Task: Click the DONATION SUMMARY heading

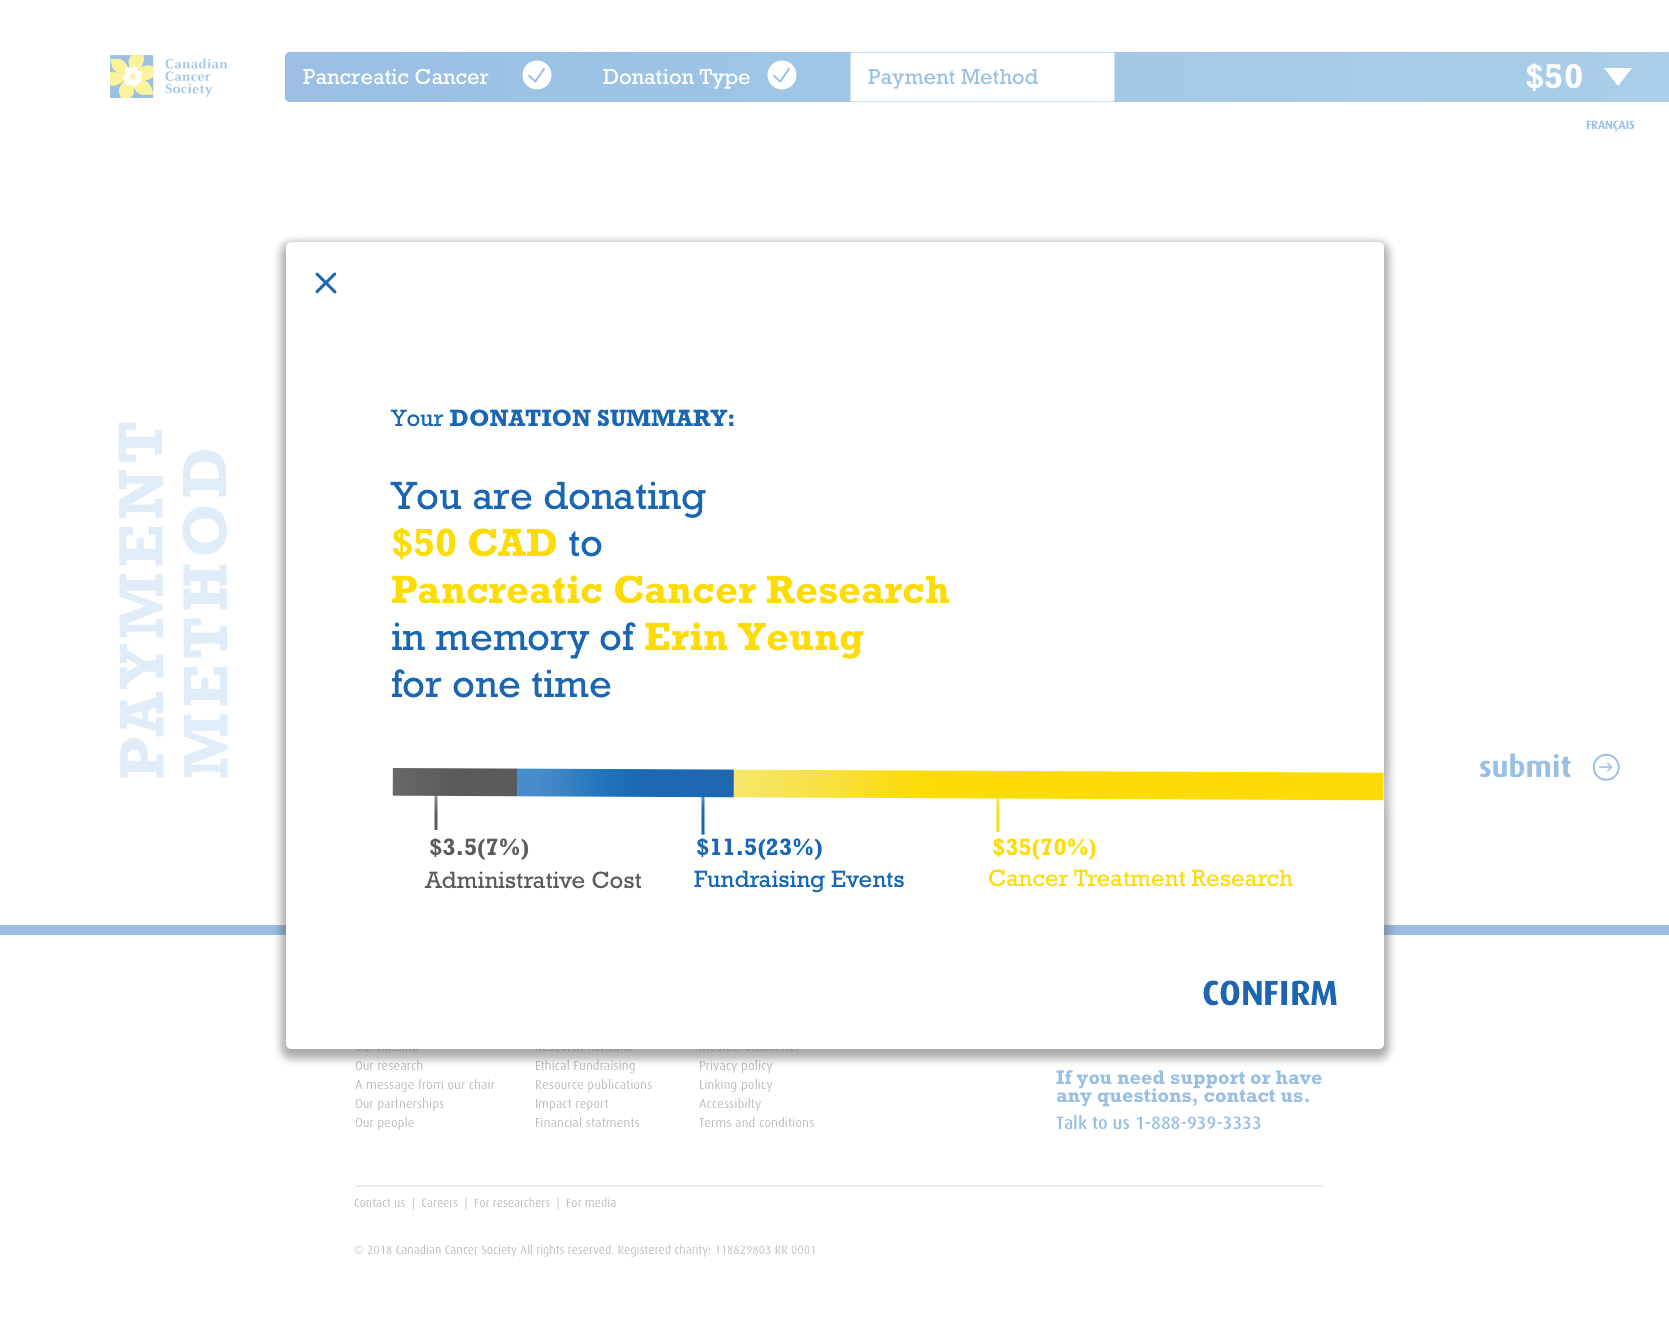Action: click(591, 418)
